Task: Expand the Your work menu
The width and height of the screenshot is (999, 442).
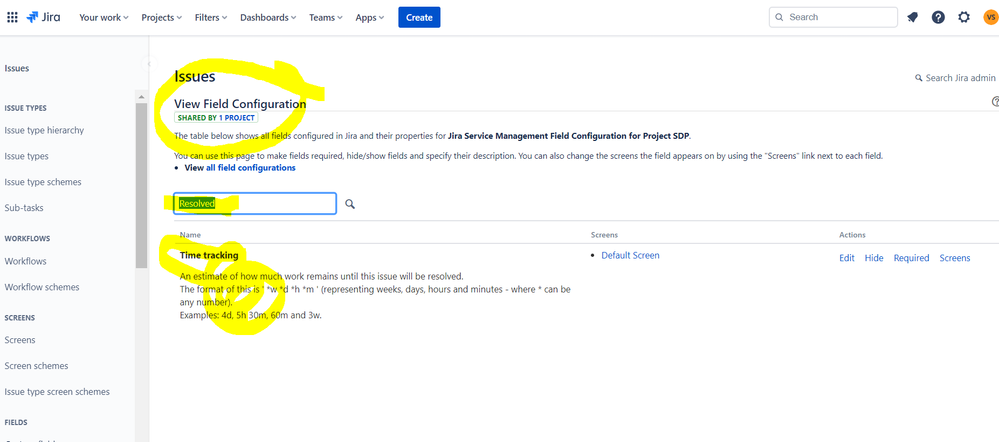Action: [x=104, y=18]
